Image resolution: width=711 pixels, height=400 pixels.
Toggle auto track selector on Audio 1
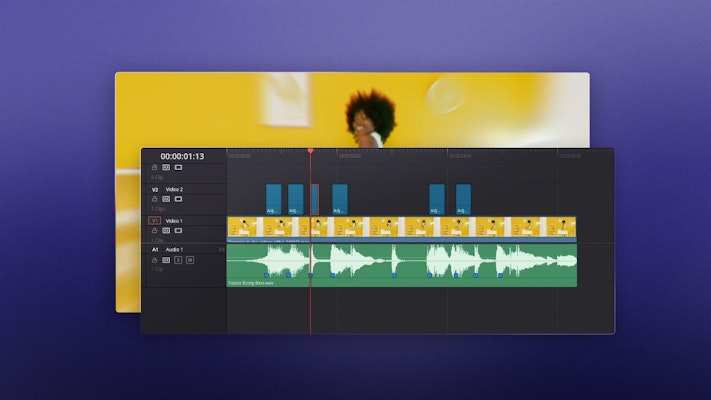(166, 260)
